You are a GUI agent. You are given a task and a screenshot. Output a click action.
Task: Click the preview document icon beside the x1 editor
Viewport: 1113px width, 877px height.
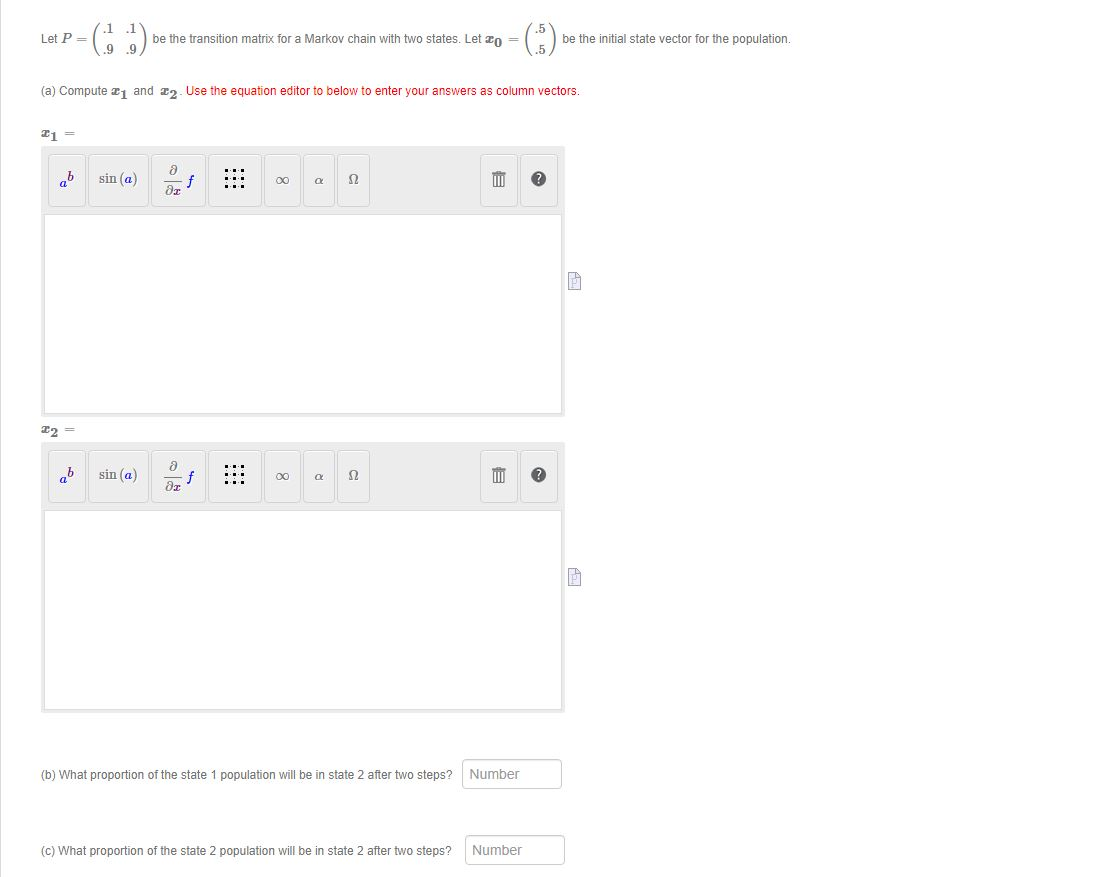pos(574,281)
